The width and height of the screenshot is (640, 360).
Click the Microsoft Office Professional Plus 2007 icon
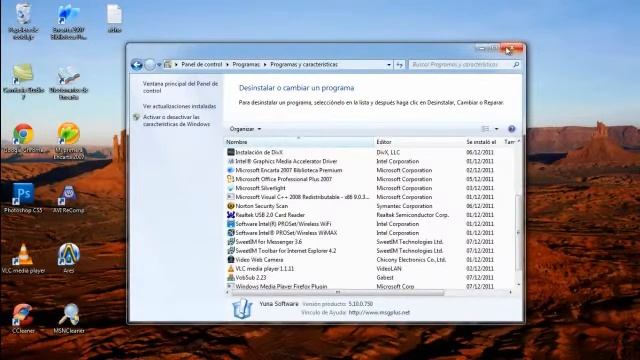pyautogui.click(x=231, y=179)
